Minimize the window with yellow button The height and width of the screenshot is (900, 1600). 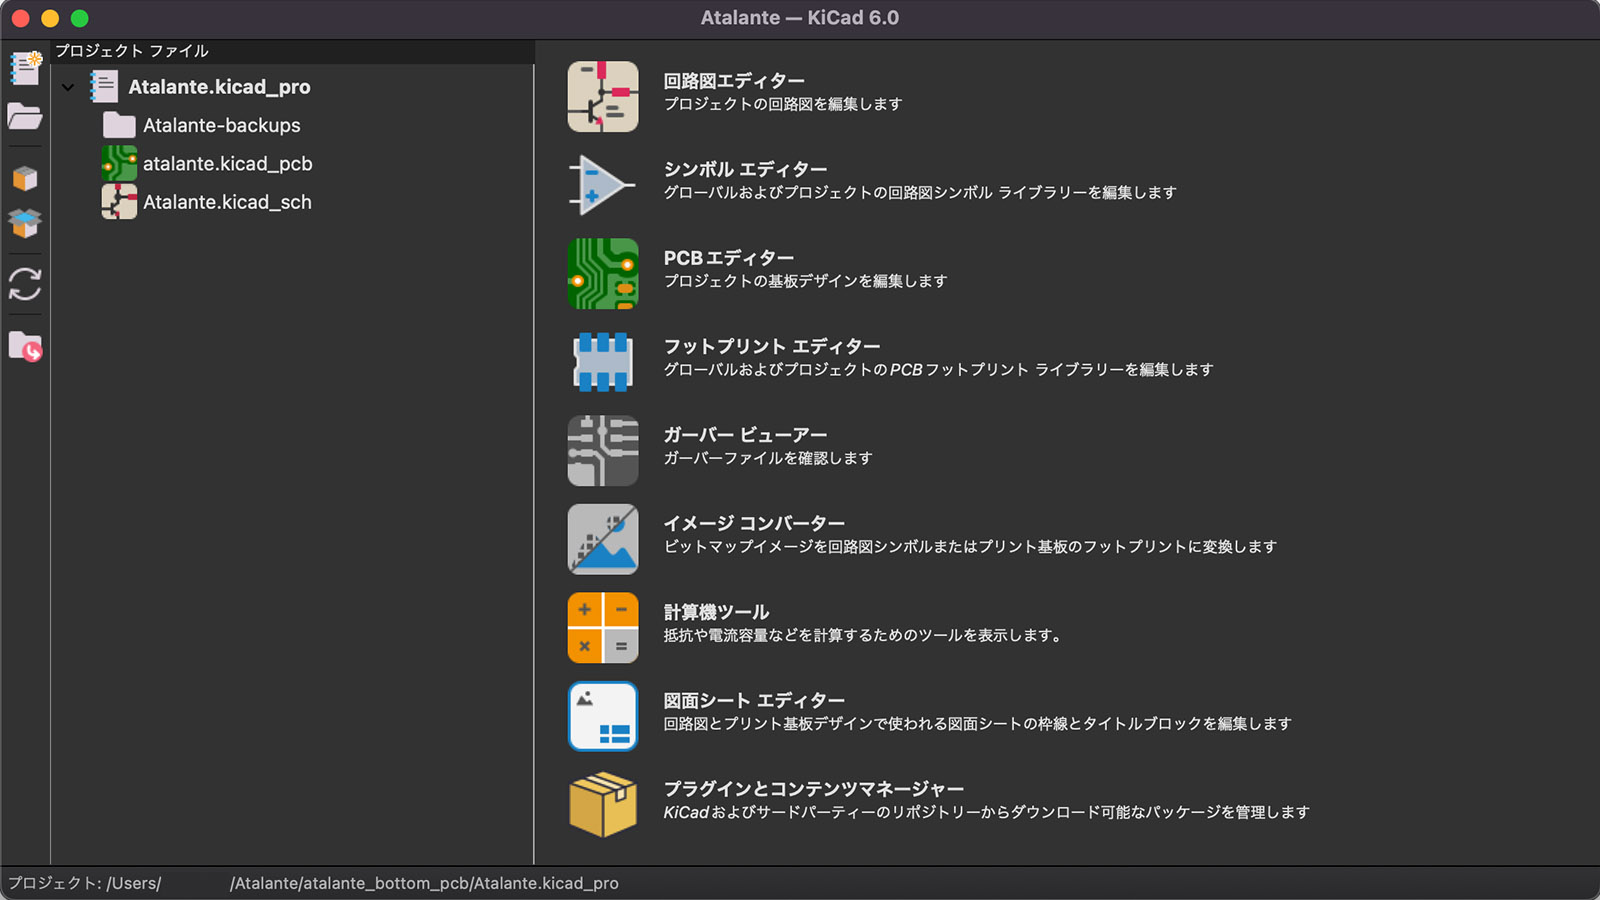[x=50, y=18]
